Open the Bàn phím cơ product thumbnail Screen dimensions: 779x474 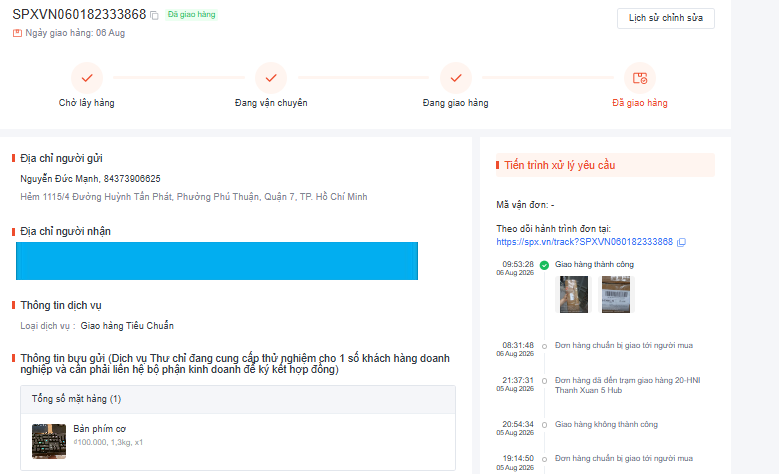point(49,441)
